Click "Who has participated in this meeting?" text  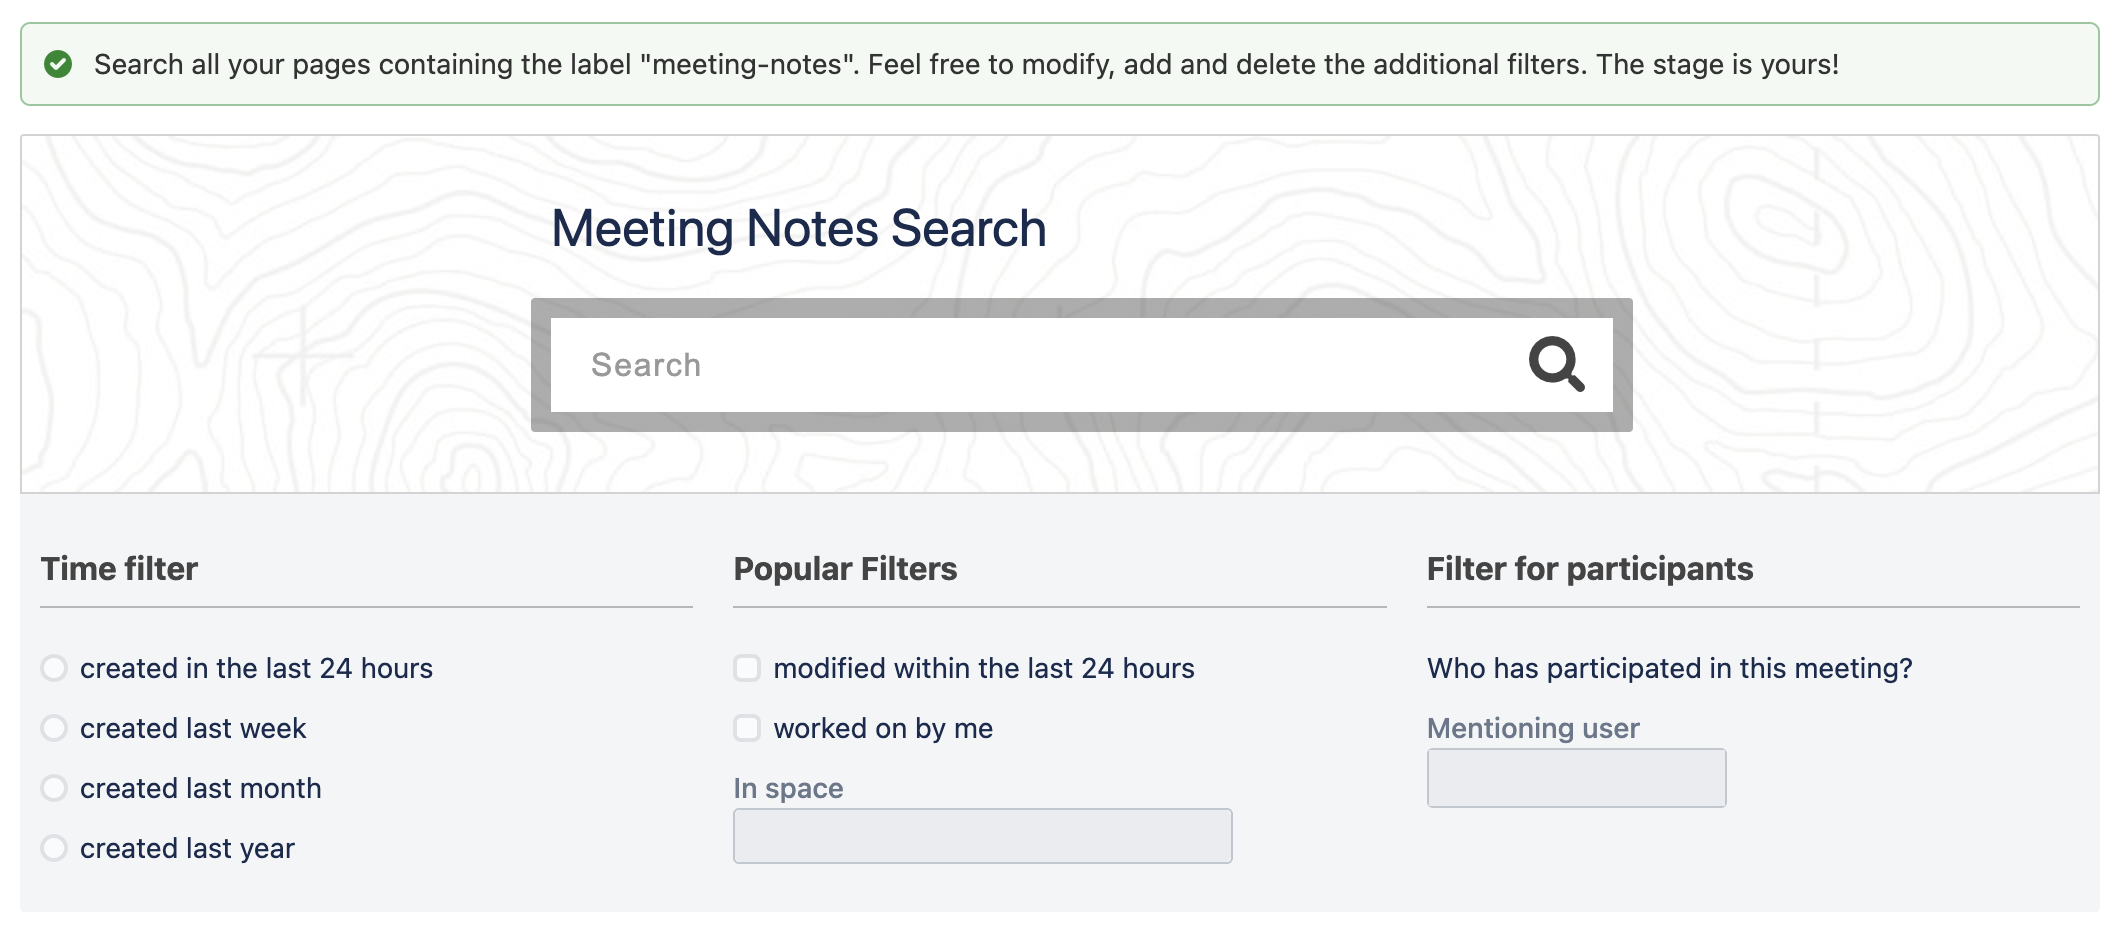(1669, 668)
